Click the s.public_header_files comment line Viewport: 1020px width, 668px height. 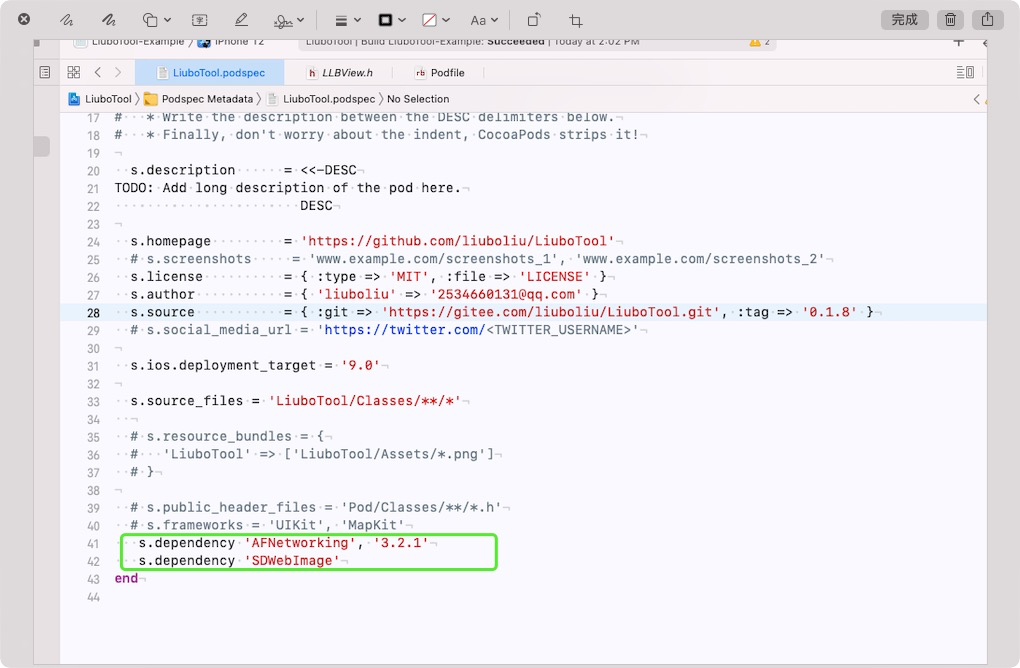click(x=315, y=507)
